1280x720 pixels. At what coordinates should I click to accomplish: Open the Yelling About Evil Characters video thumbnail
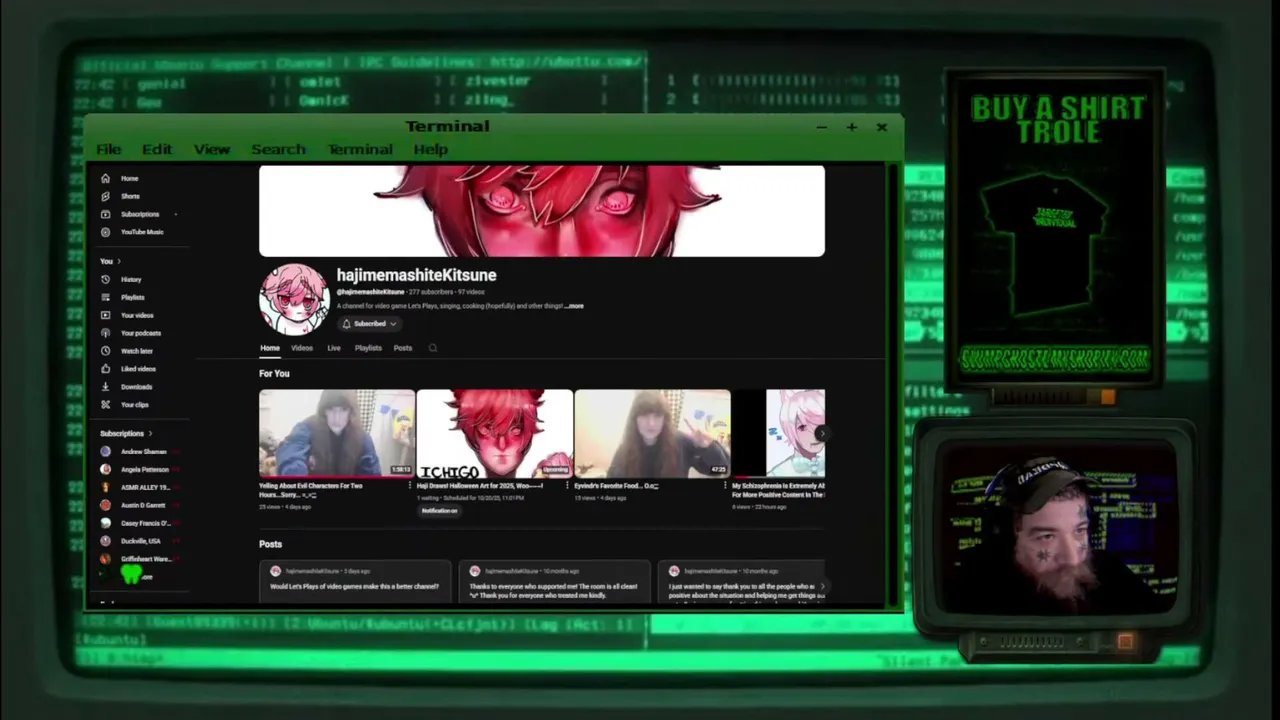pyautogui.click(x=337, y=434)
